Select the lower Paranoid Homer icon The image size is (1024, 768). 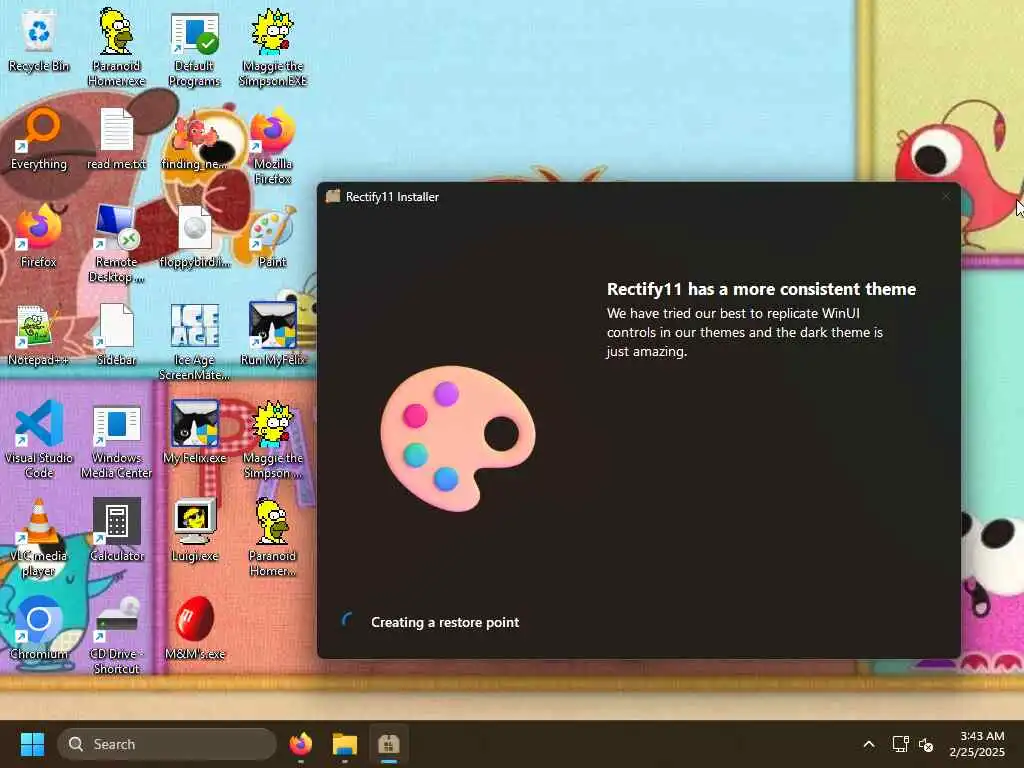tap(273, 538)
